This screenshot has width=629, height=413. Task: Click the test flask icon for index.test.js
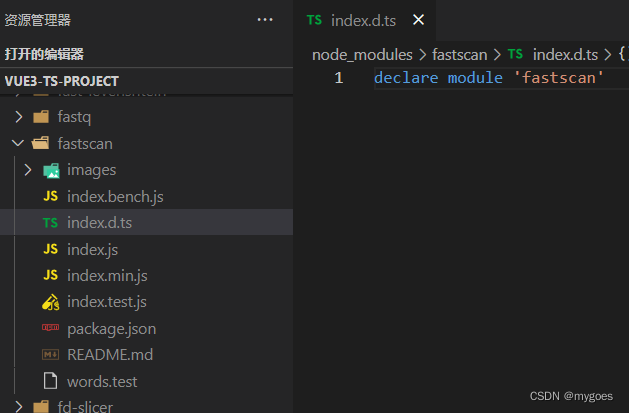50,302
